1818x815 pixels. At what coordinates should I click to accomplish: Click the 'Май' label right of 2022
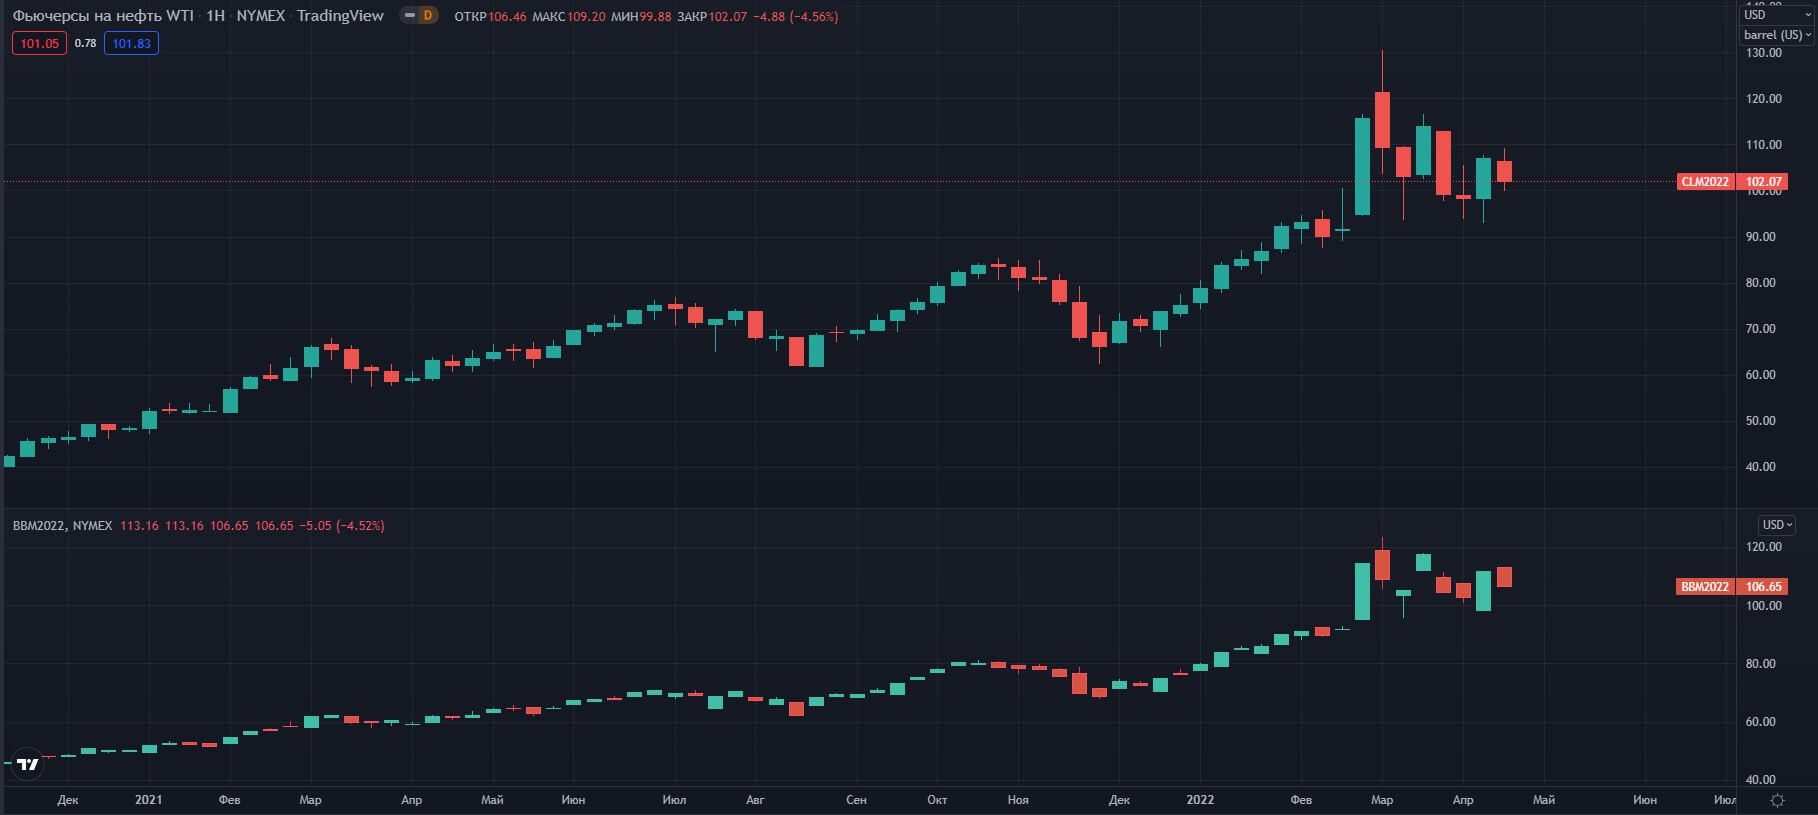[x=1544, y=800]
